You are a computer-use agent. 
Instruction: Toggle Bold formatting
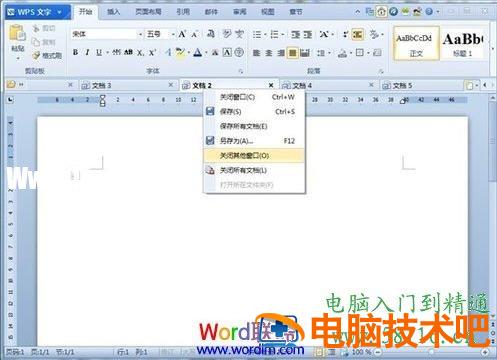tap(75, 52)
